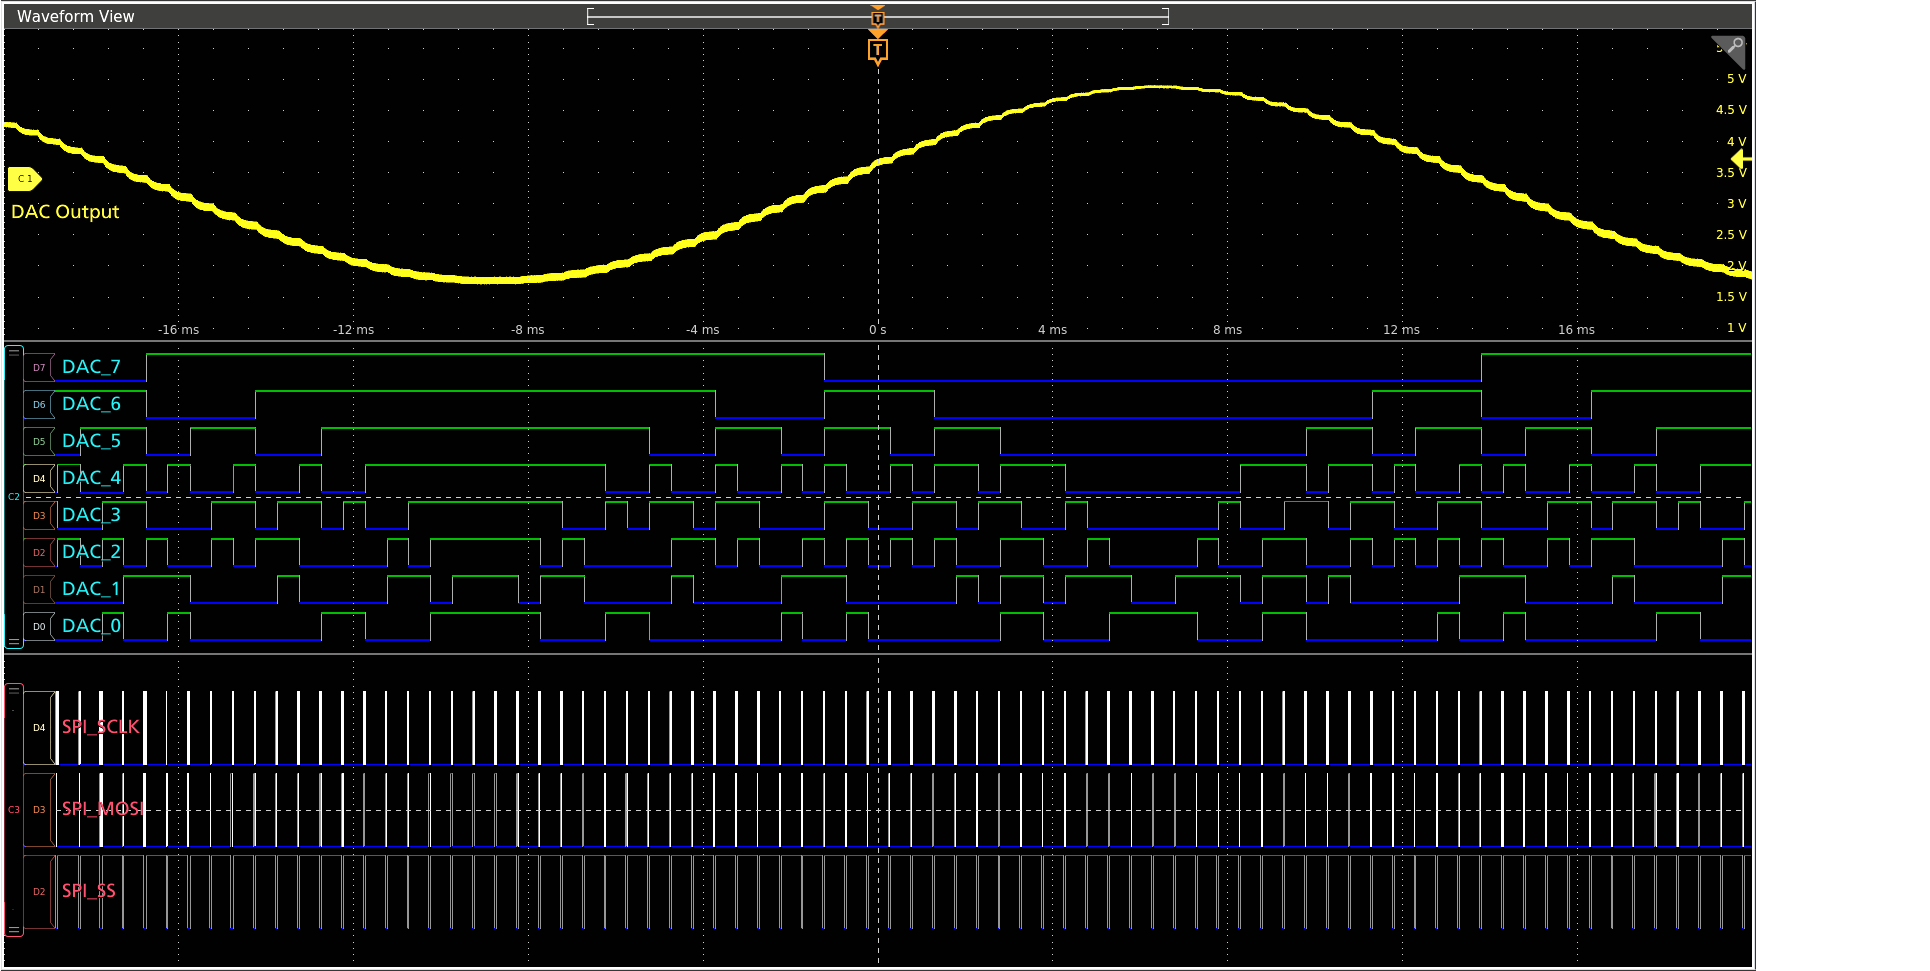The height and width of the screenshot is (971, 1930).
Task: Click the D2 badge next to SPI_SS
Action: [38, 890]
